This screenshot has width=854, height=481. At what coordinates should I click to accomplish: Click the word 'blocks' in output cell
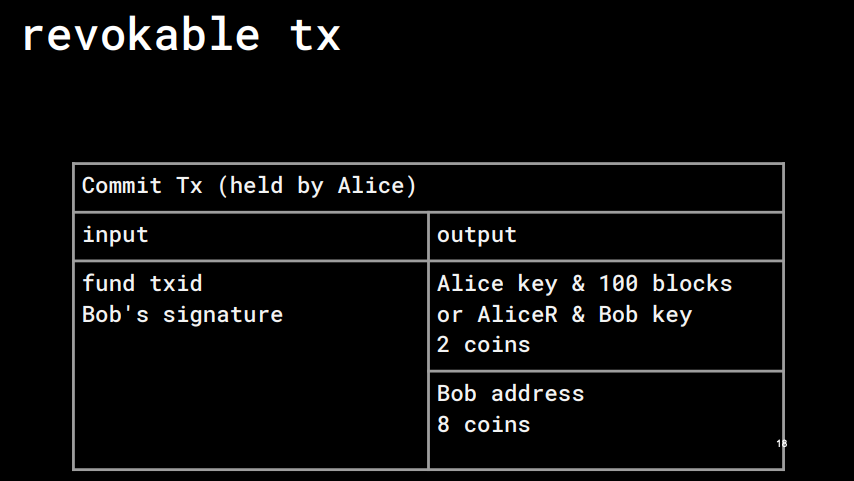(x=692, y=283)
